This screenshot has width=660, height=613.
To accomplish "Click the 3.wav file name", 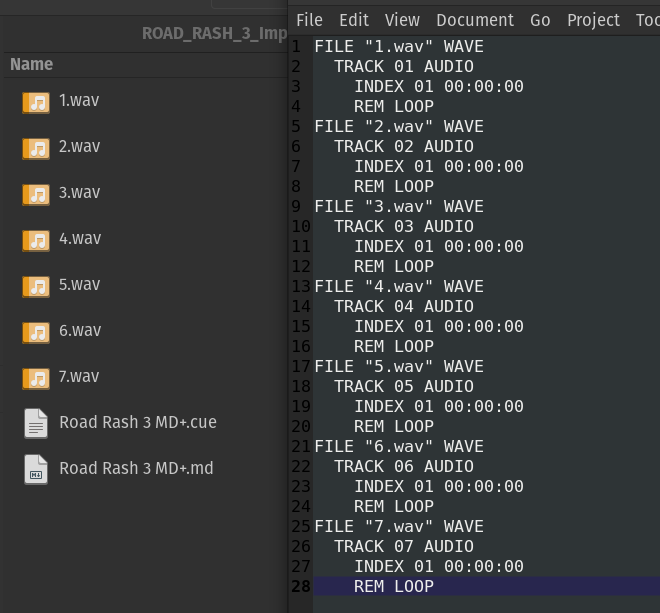I will pyautogui.click(x=80, y=192).
